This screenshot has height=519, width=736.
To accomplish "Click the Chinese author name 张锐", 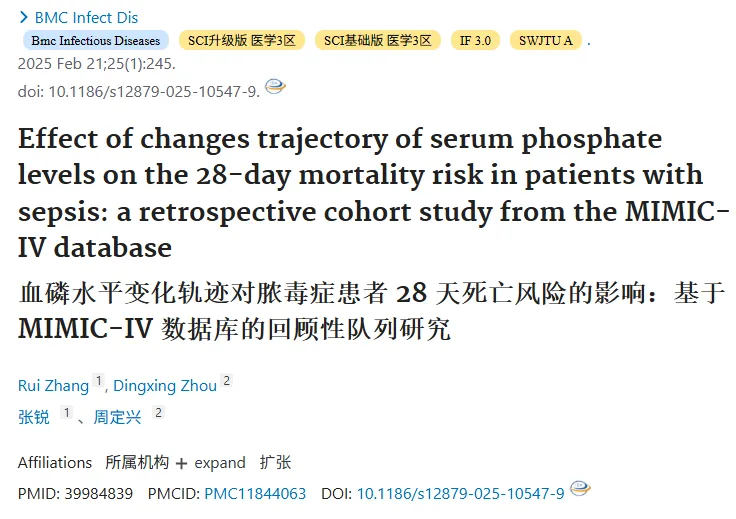I will (34, 417).
